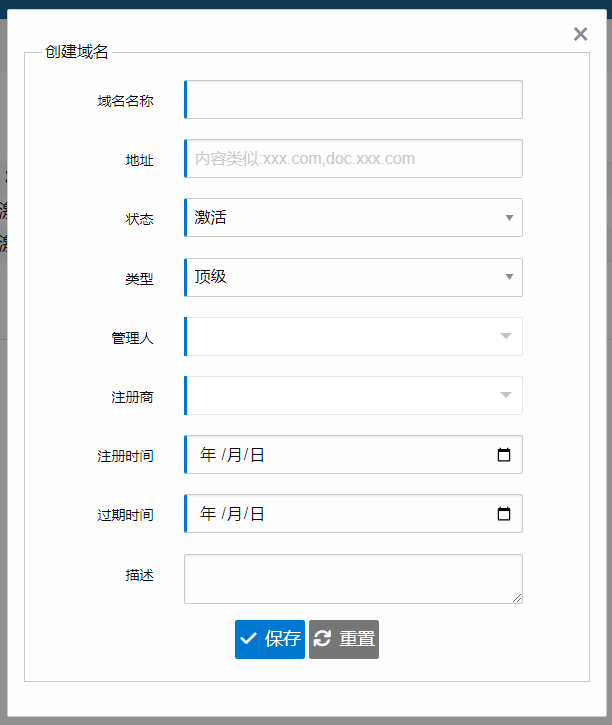Click the 描述 textarea resize handle

(517, 598)
